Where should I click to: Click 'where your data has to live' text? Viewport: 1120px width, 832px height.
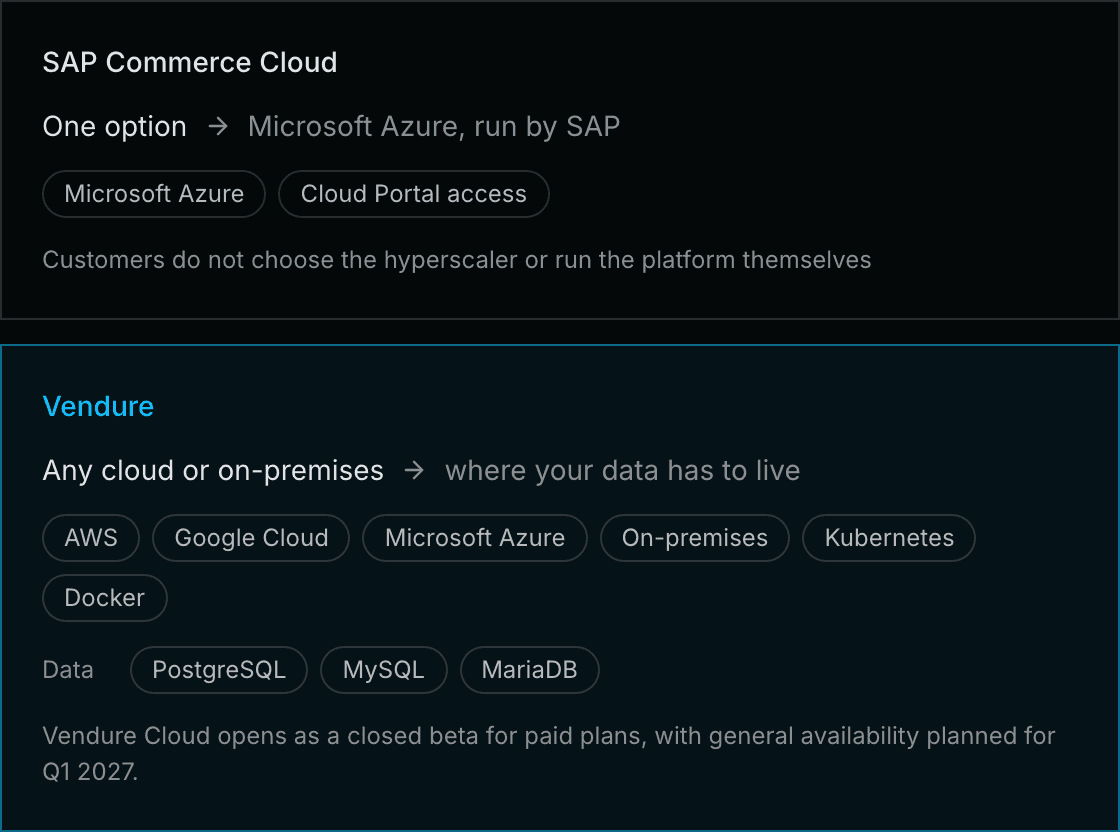point(622,471)
